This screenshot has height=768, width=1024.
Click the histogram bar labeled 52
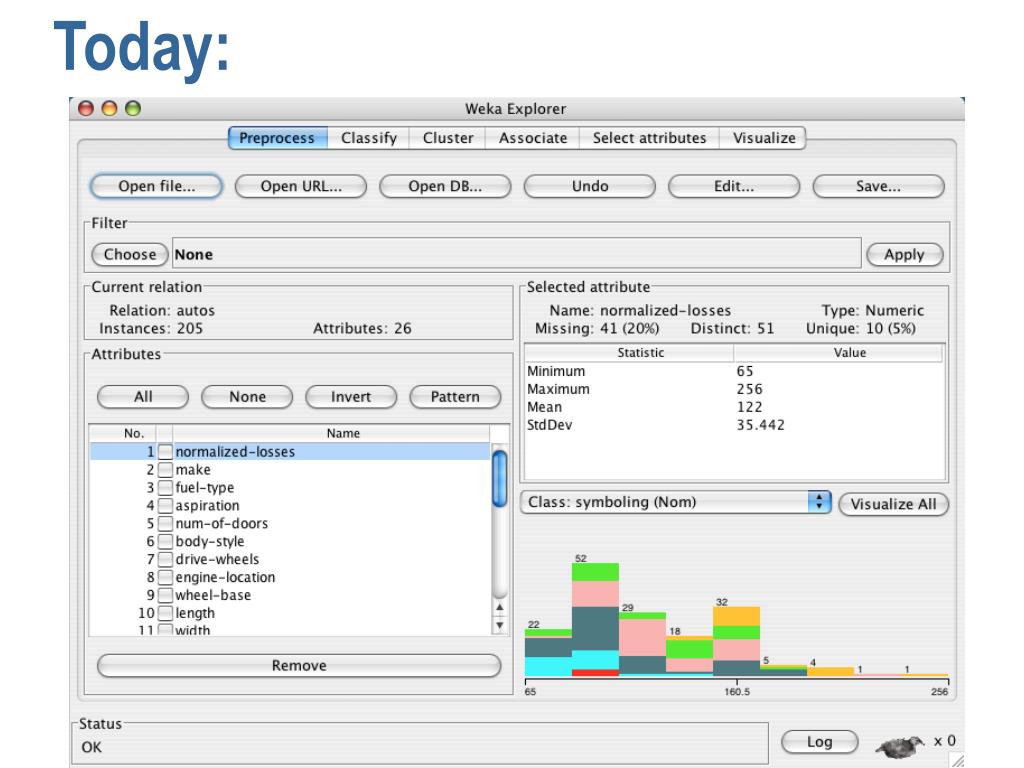point(595,619)
